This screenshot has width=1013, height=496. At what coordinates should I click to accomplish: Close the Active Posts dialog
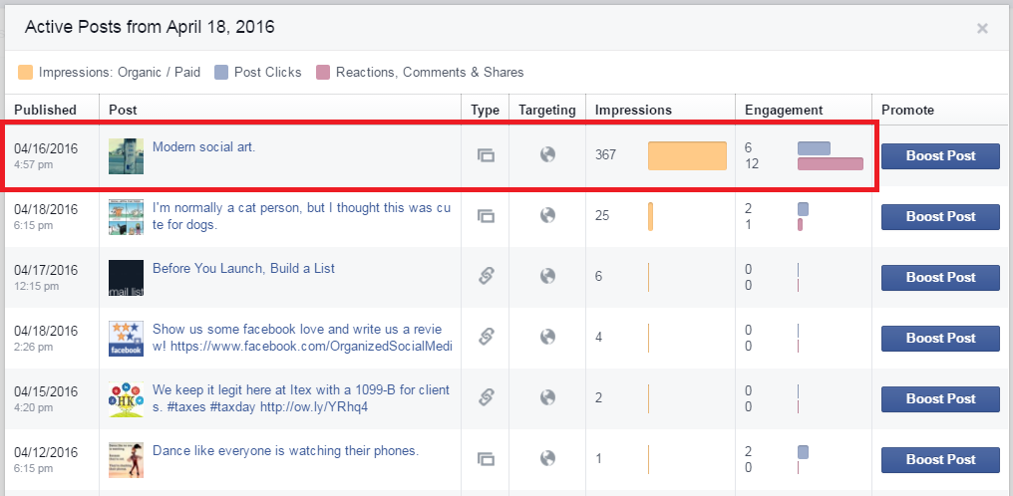(x=983, y=28)
